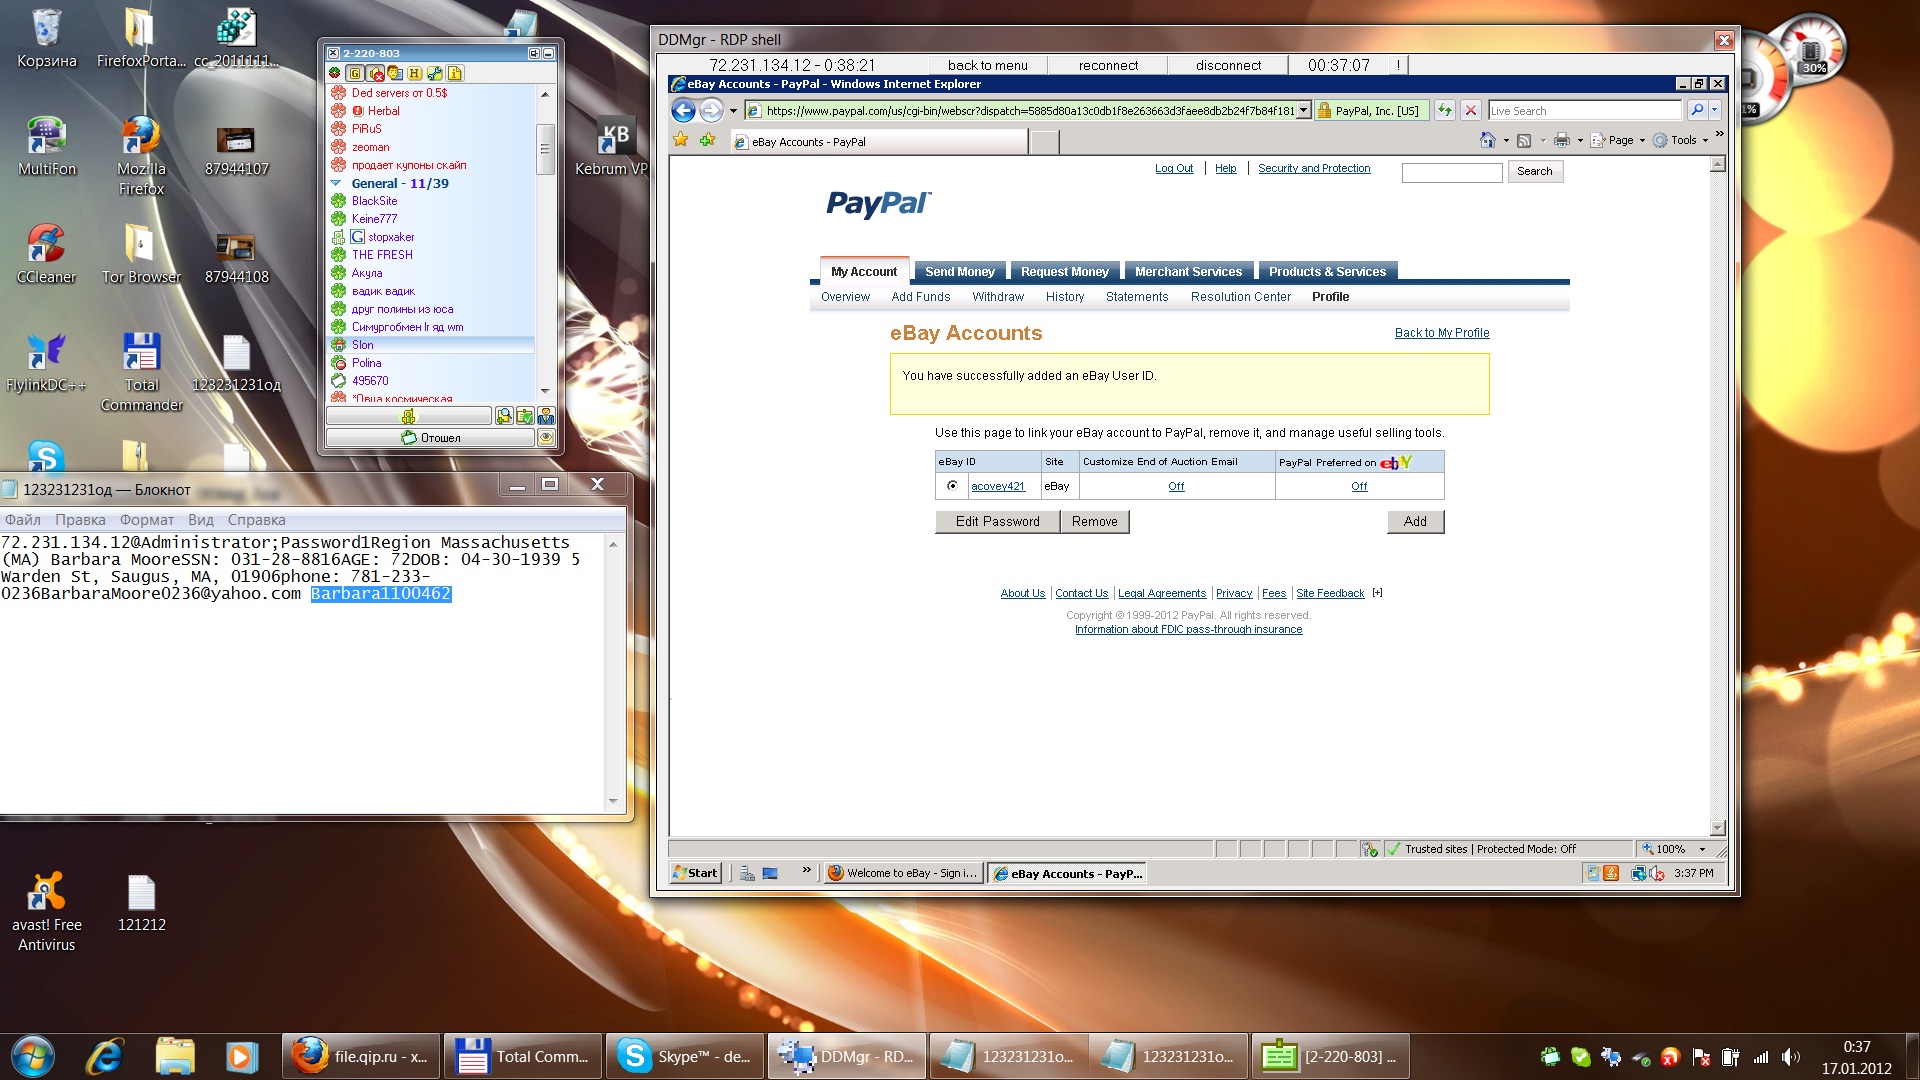The height and width of the screenshot is (1080, 1920).
Task: Click the Back to My Profile link
Action: pyautogui.click(x=1442, y=333)
